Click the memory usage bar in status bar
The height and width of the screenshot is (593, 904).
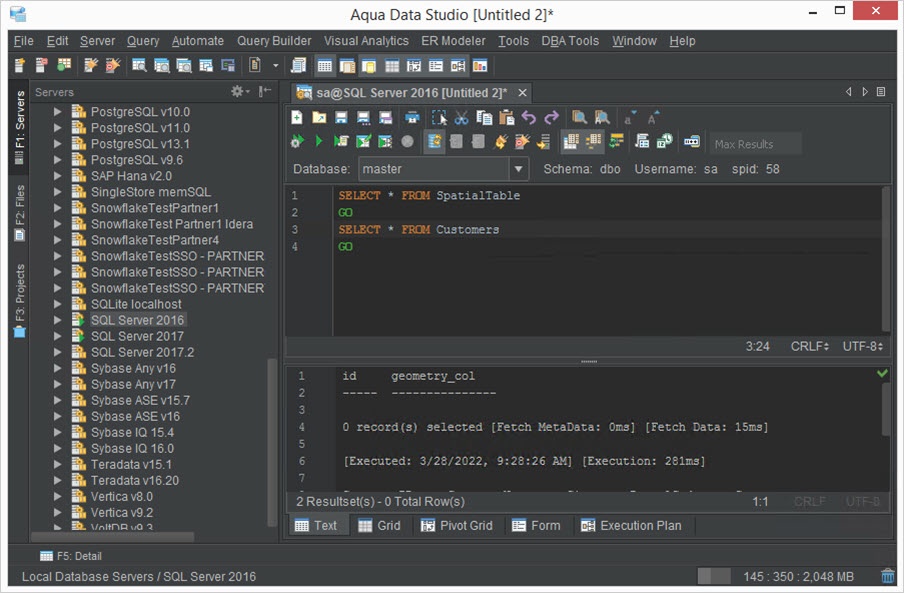713,576
